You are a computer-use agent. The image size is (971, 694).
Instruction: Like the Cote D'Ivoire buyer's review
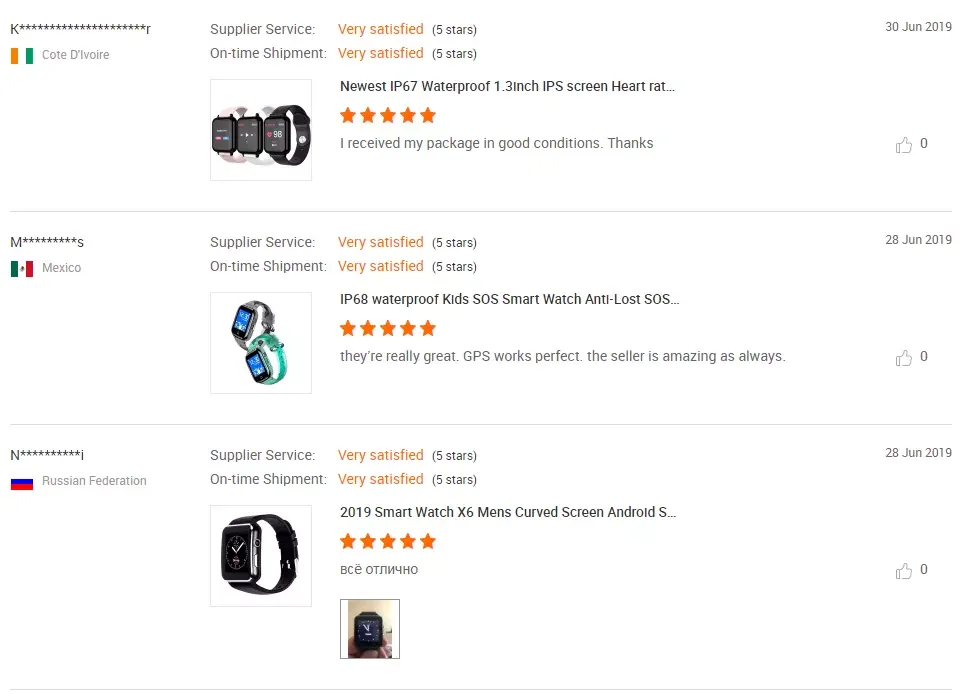point(904,145)
